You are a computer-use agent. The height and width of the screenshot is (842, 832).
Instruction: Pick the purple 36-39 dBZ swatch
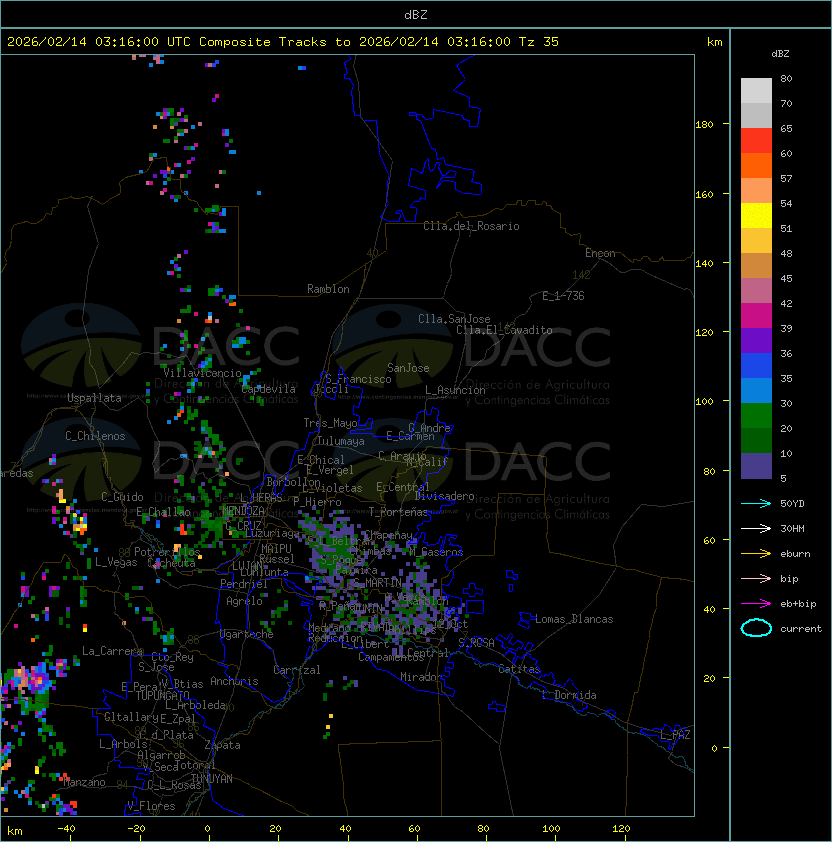756,340
